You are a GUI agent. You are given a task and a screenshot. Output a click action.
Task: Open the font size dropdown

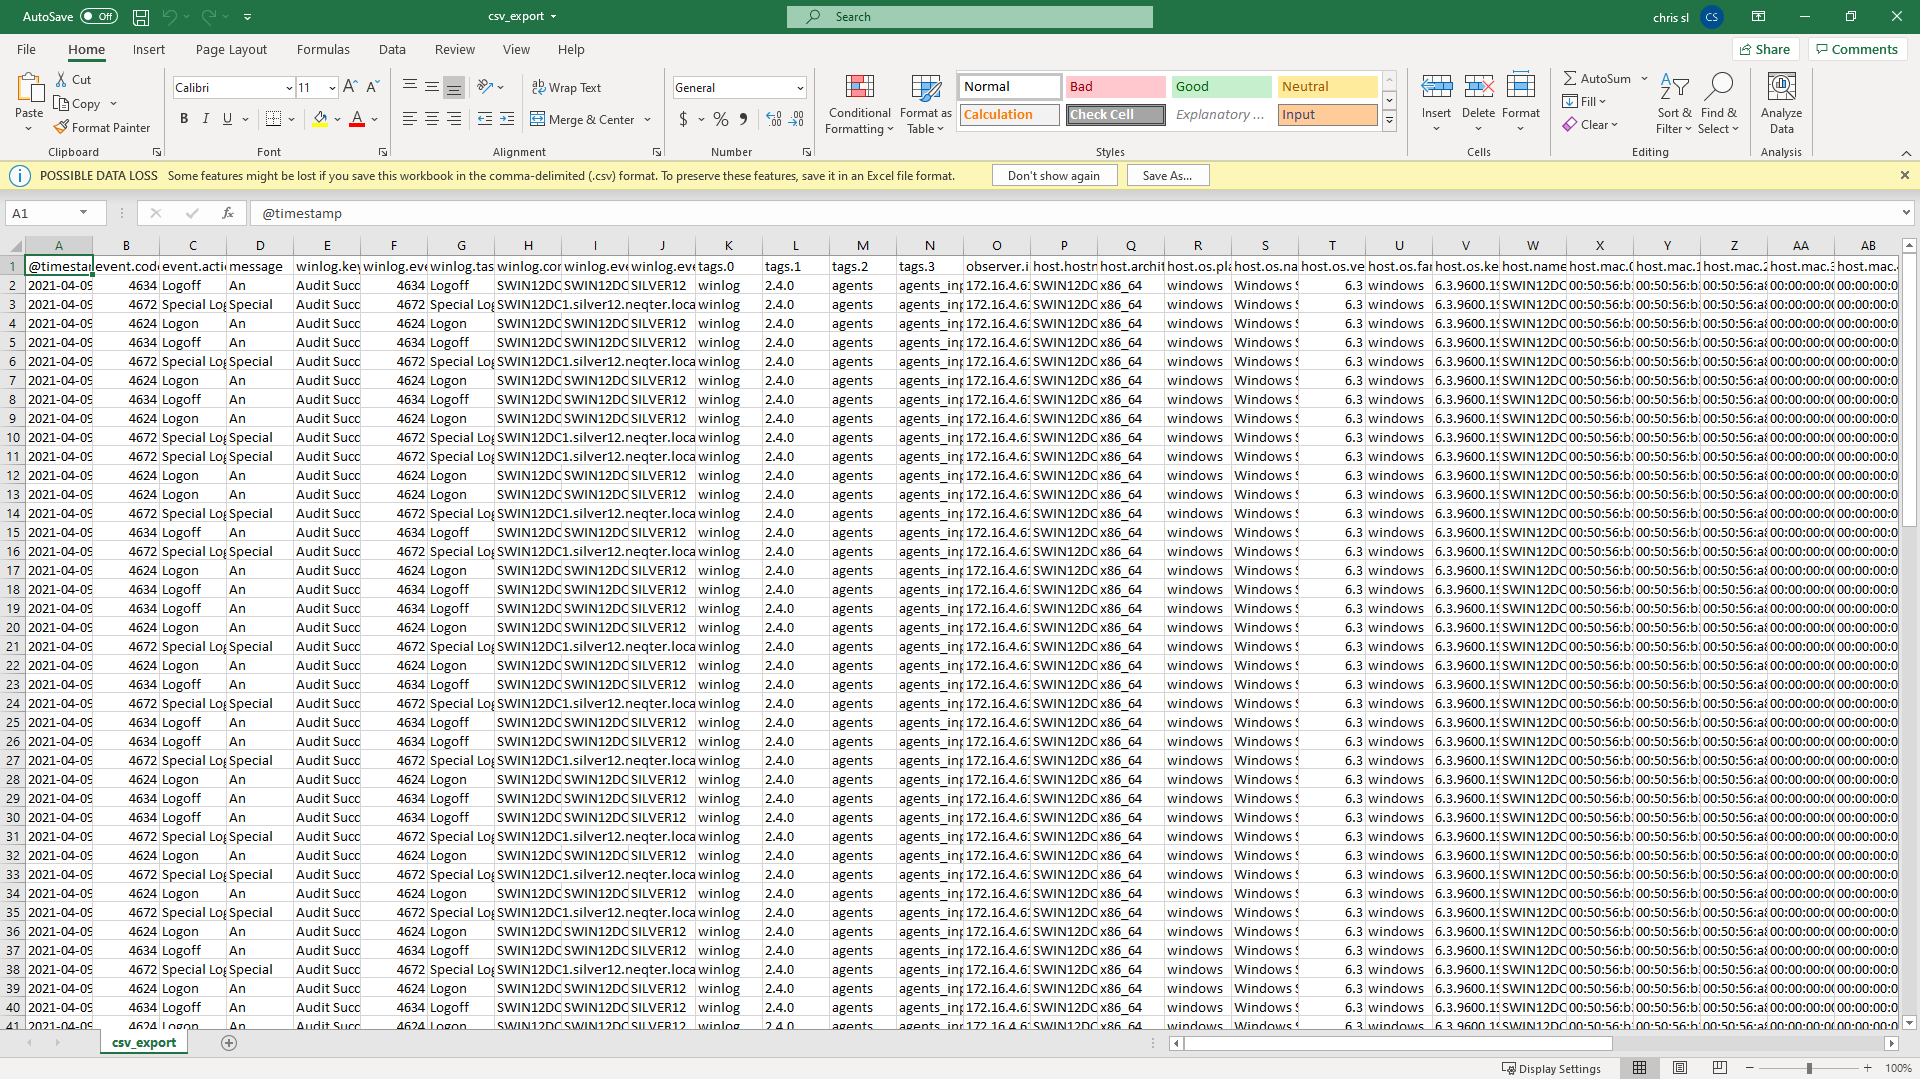332,88
